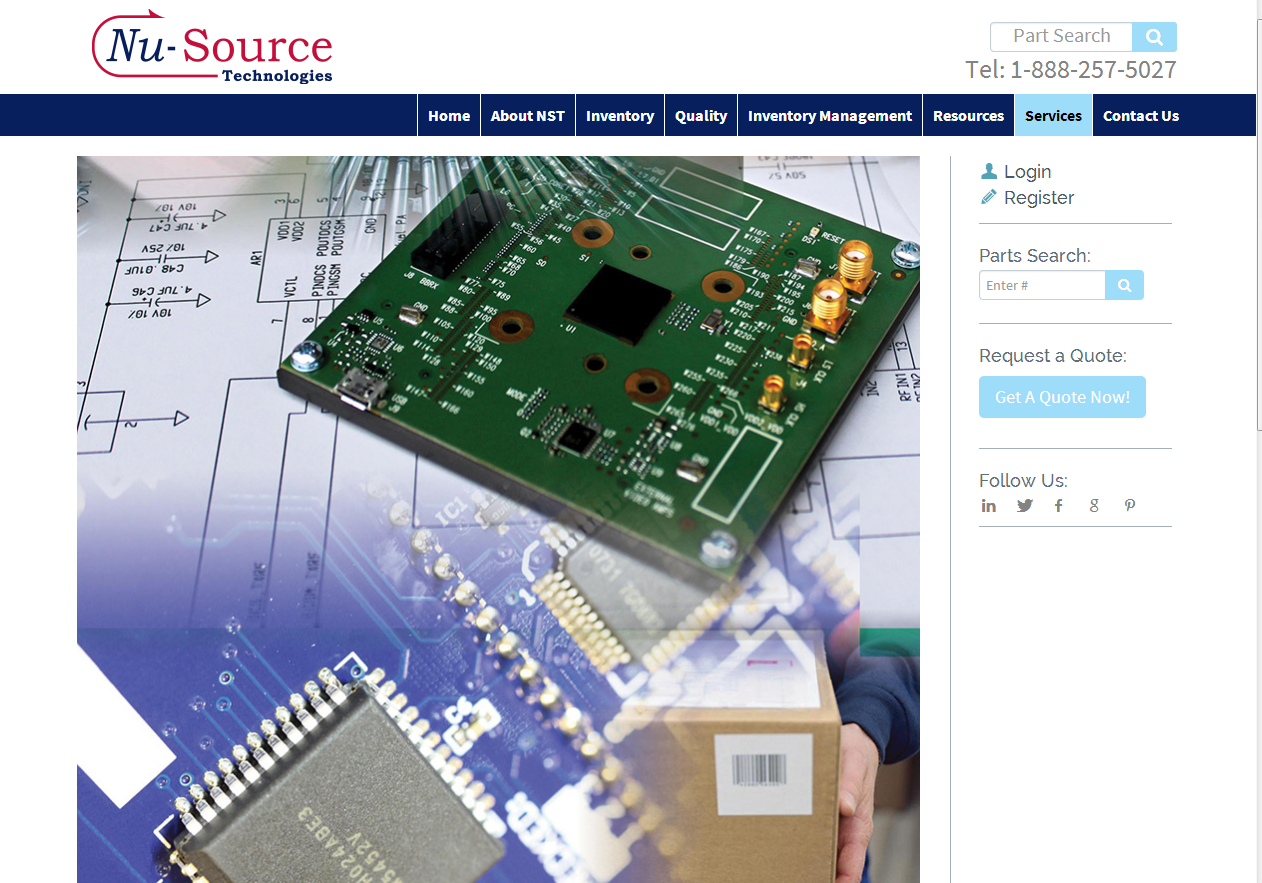Click the user icon beside Login
The width and height of the screenshot is (1262, 883).
point(989,172)
